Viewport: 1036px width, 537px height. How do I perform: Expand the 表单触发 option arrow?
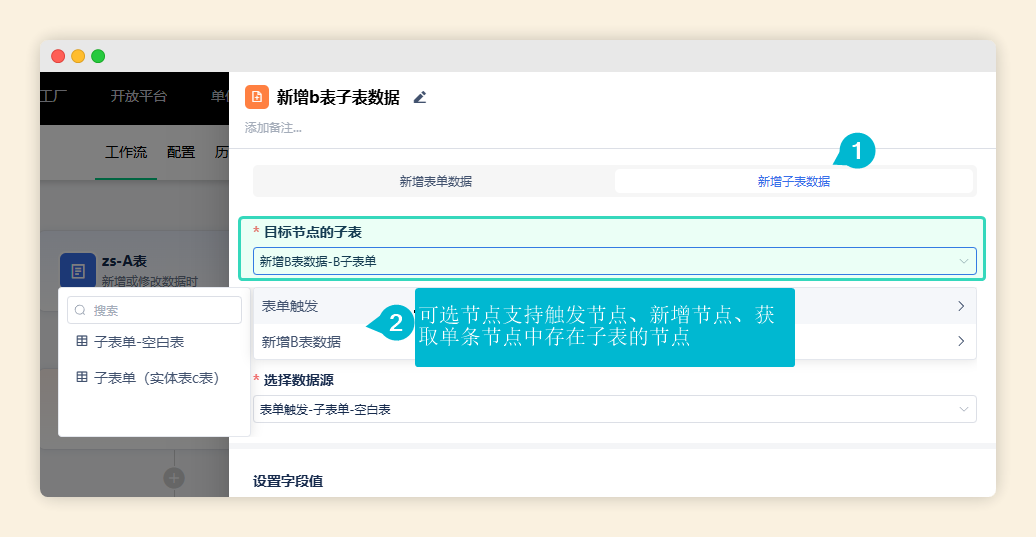pyautogui.click(x=961, y=306)
